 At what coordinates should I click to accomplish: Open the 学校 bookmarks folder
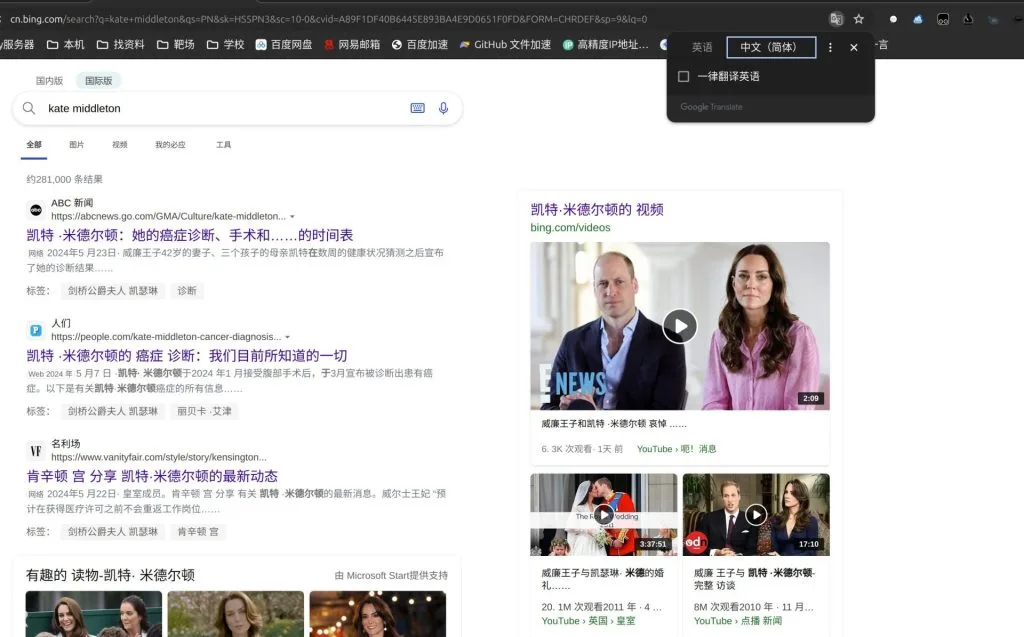pos(225,44)
